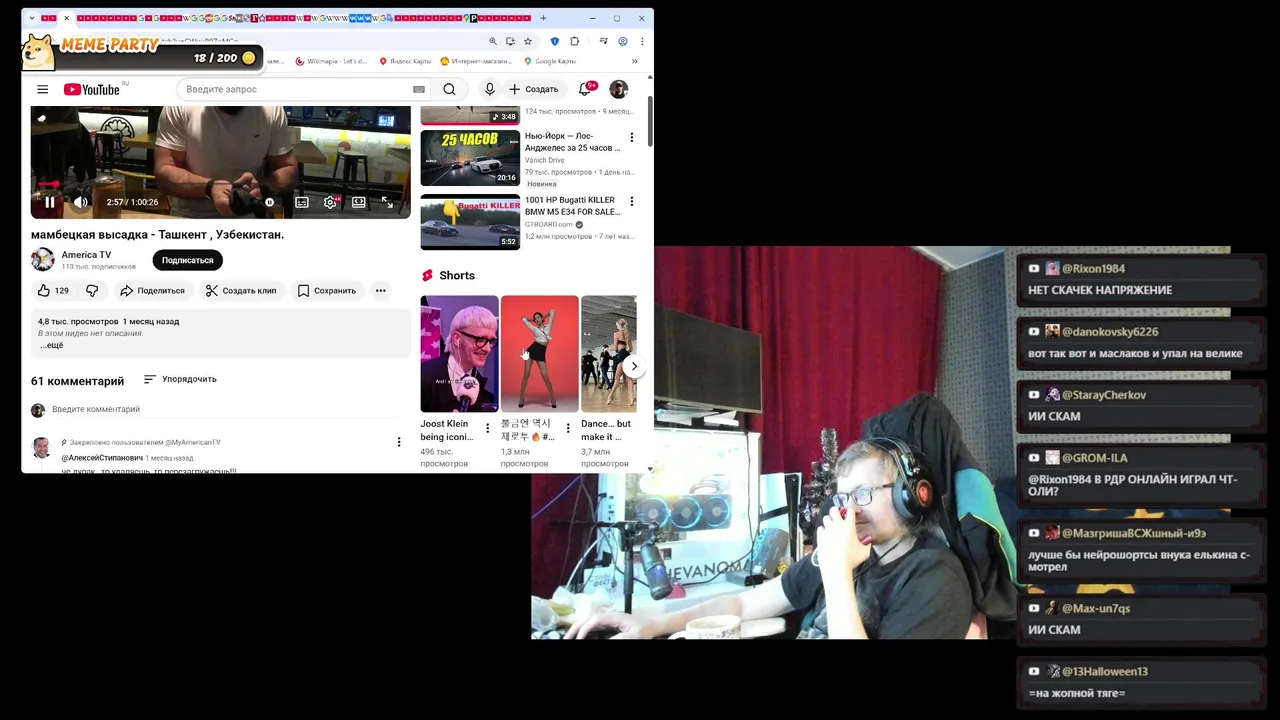Open the account avatar menu
Screen dimensions: 1280x720
tap(619, 89)
